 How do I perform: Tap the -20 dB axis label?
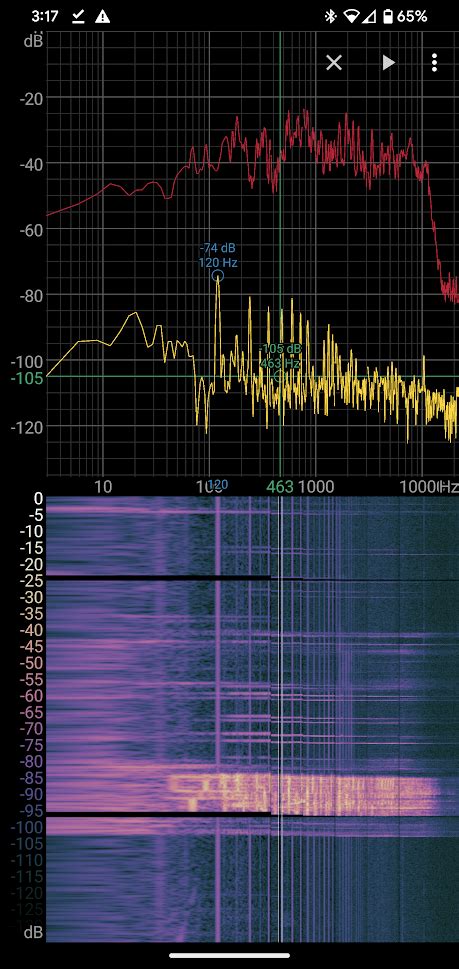point(31,98)
